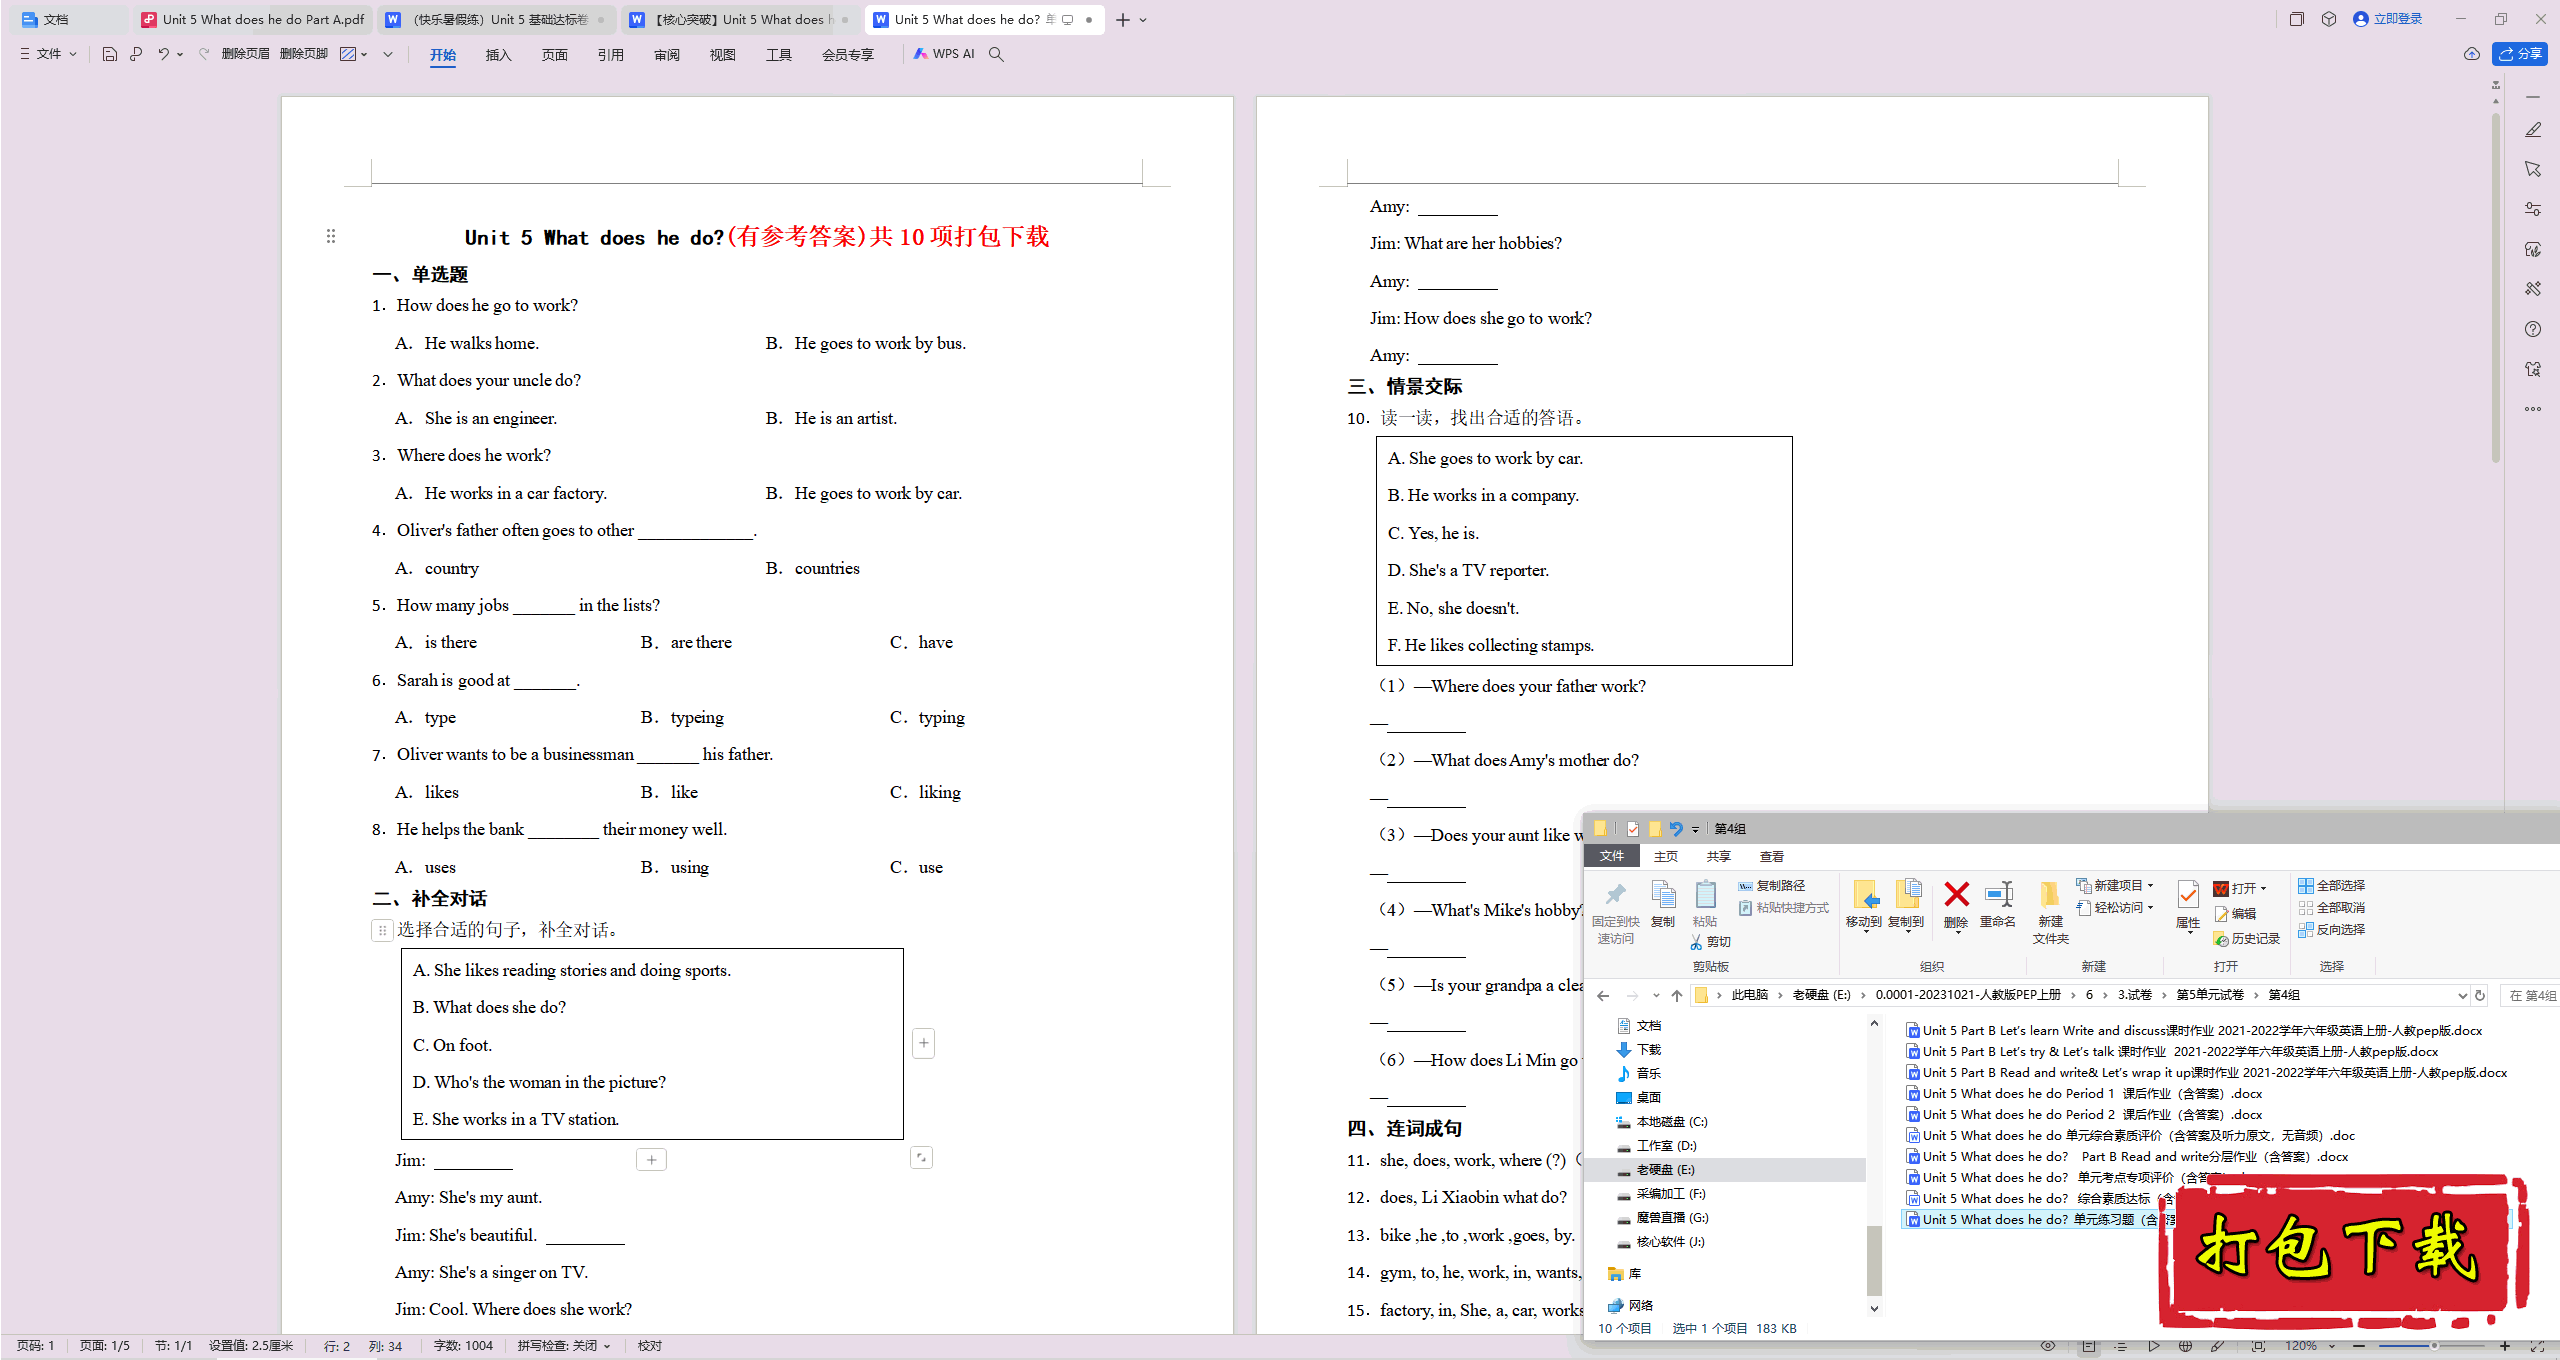This screenshot has width=2560, height=1360.
Task: Expand quick access toolbar more chevron
Action: [x=388, y=54]
